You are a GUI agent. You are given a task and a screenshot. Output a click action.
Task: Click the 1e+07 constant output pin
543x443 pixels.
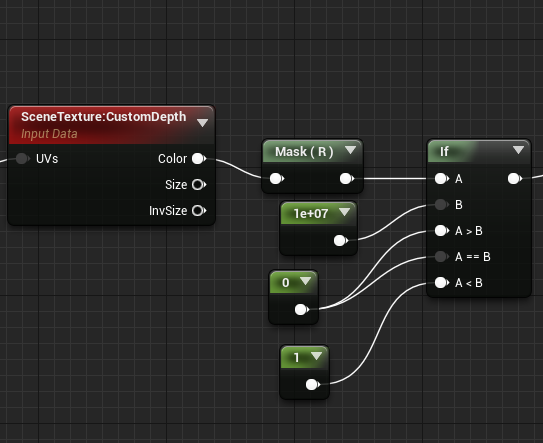click(340, 240)
